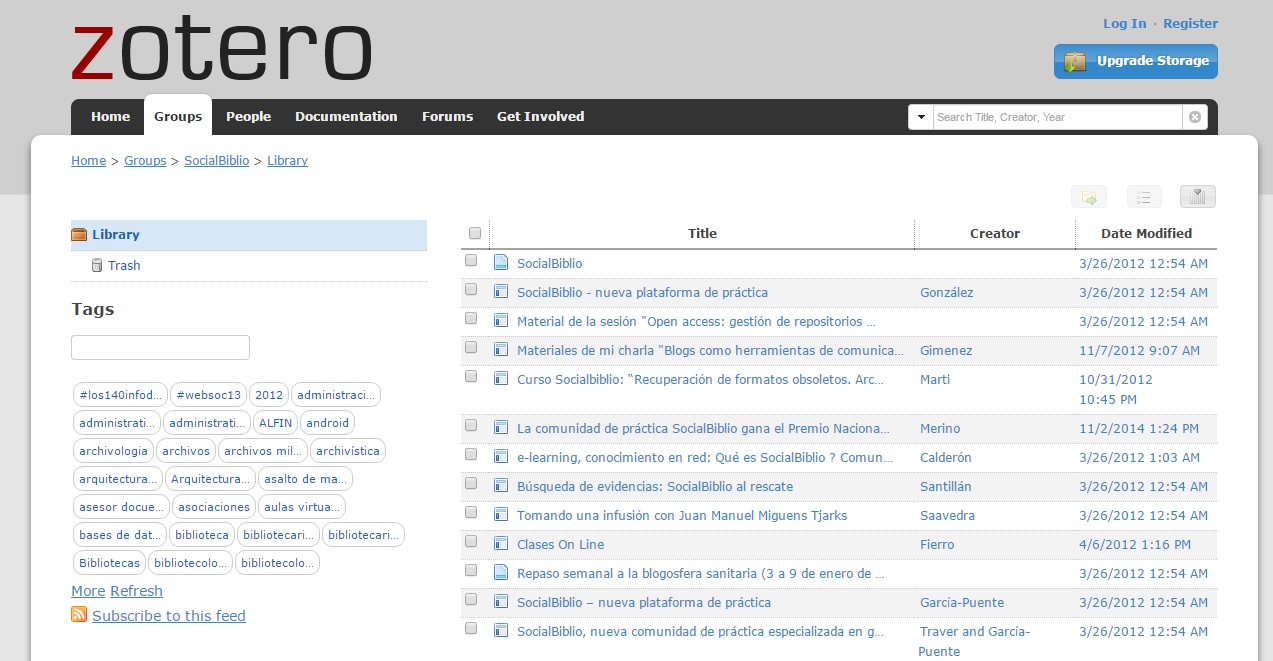1273x661 pixels.
Task: Click item icon for Clases On Line row
Action: (501, 544)
